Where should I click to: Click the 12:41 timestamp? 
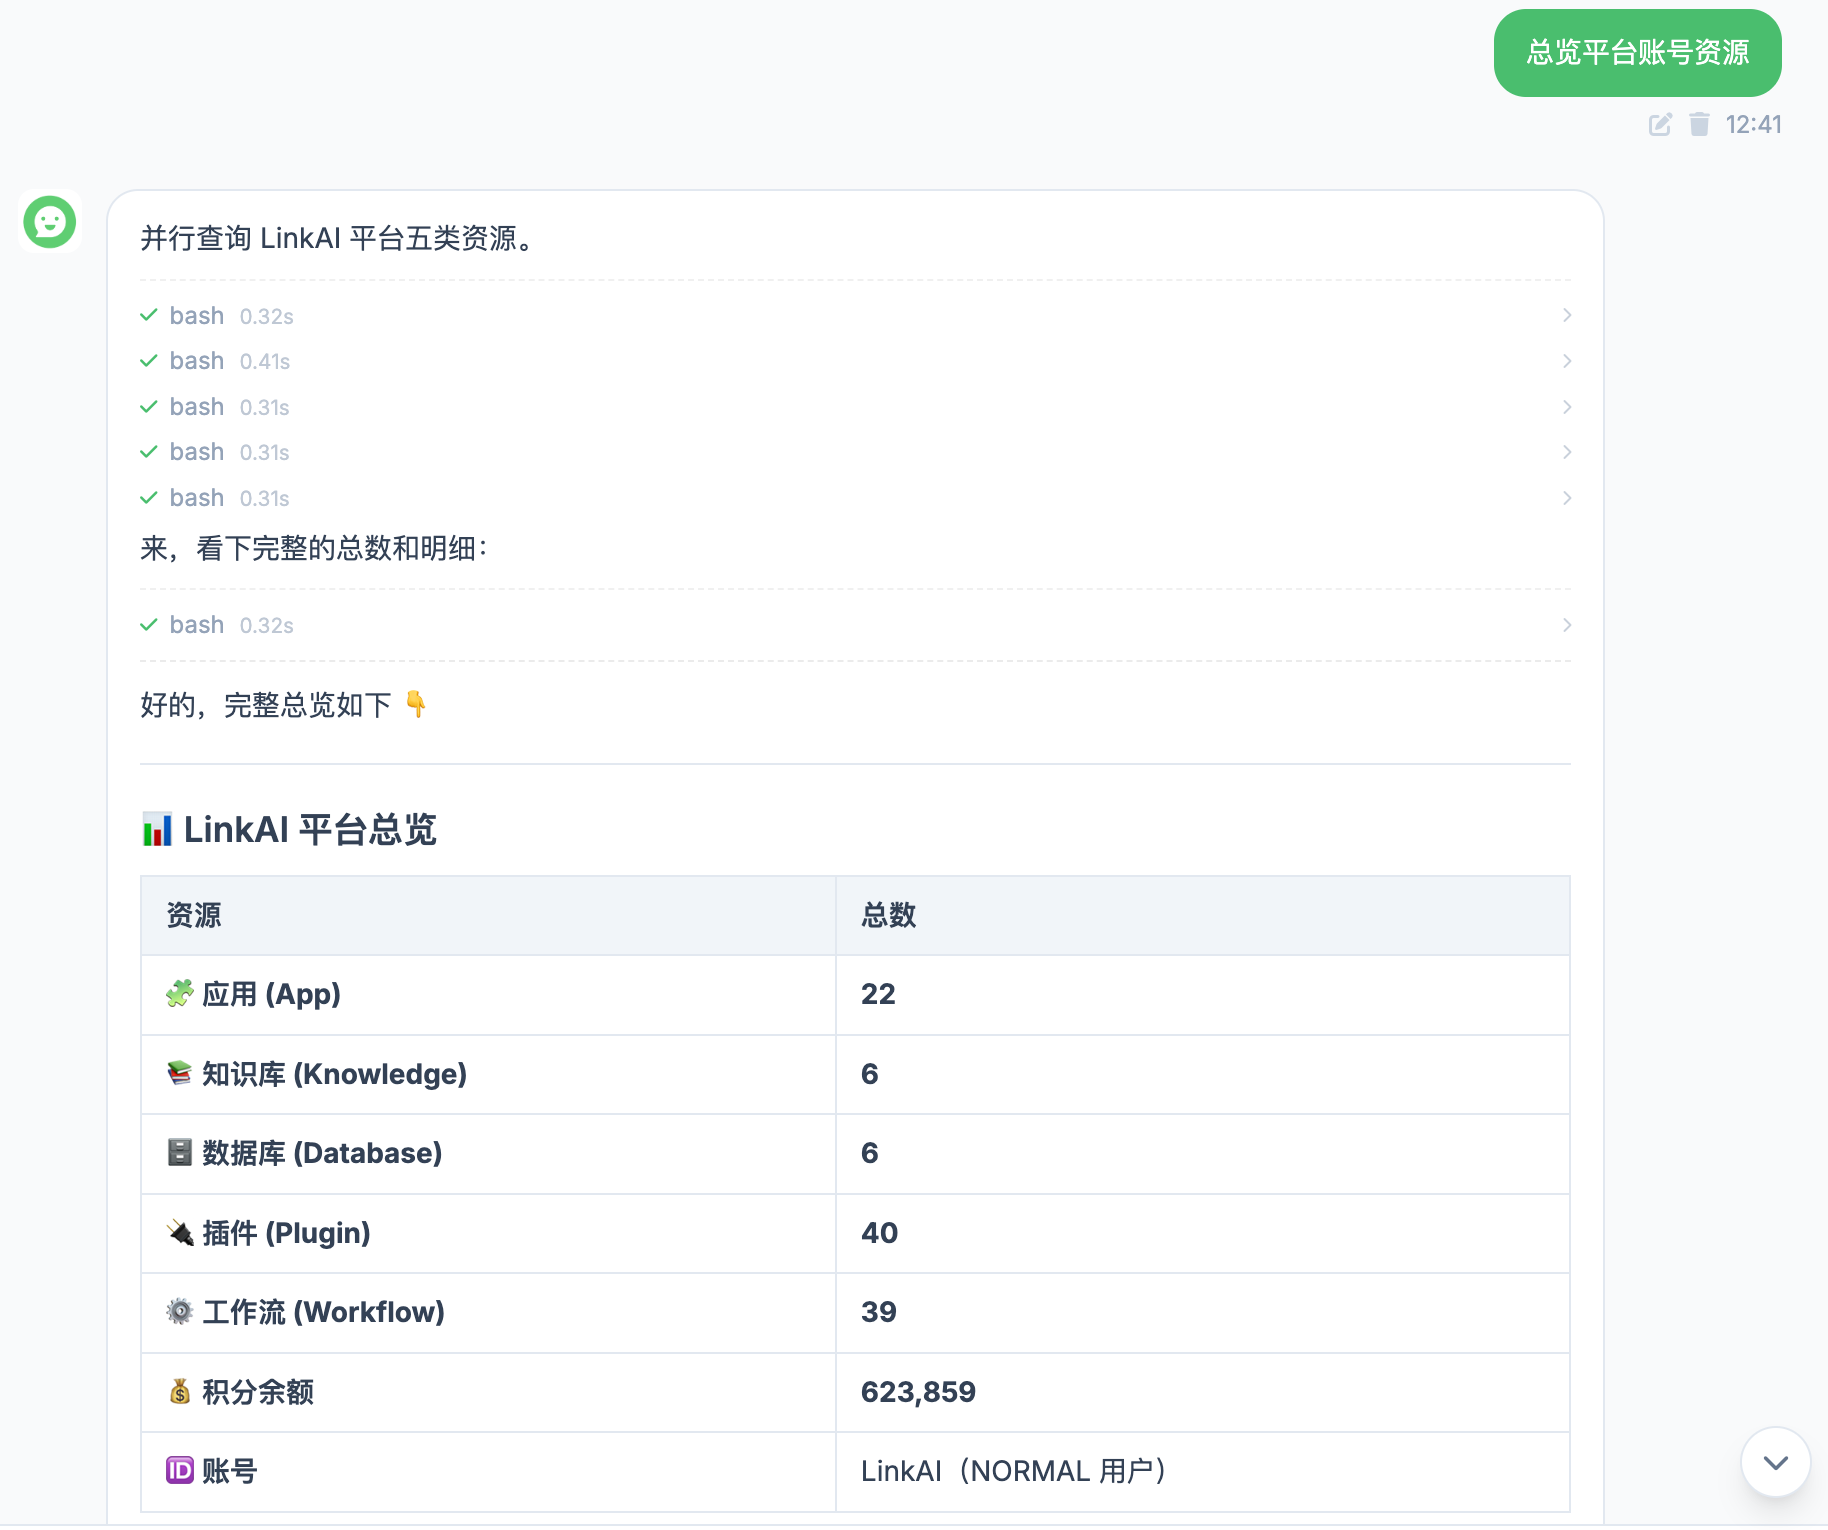point(1753,124)
